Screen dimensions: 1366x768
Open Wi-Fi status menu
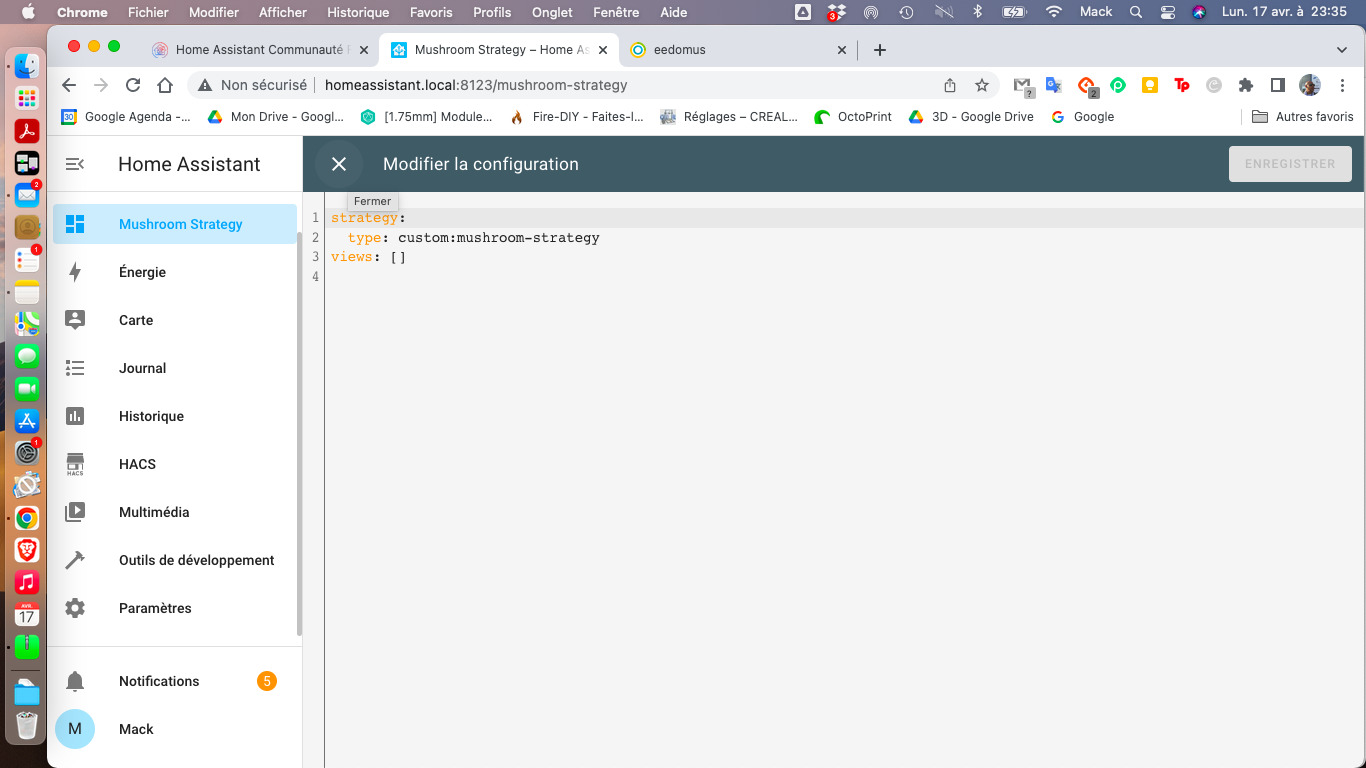point(1054,12)
